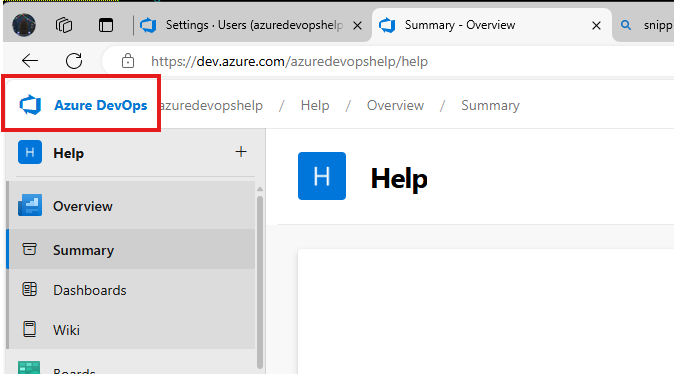Viewport: 674px width, 374px height.
Task: Select Dashboards in the sidebar menu
Action: [x=132, y=290]
